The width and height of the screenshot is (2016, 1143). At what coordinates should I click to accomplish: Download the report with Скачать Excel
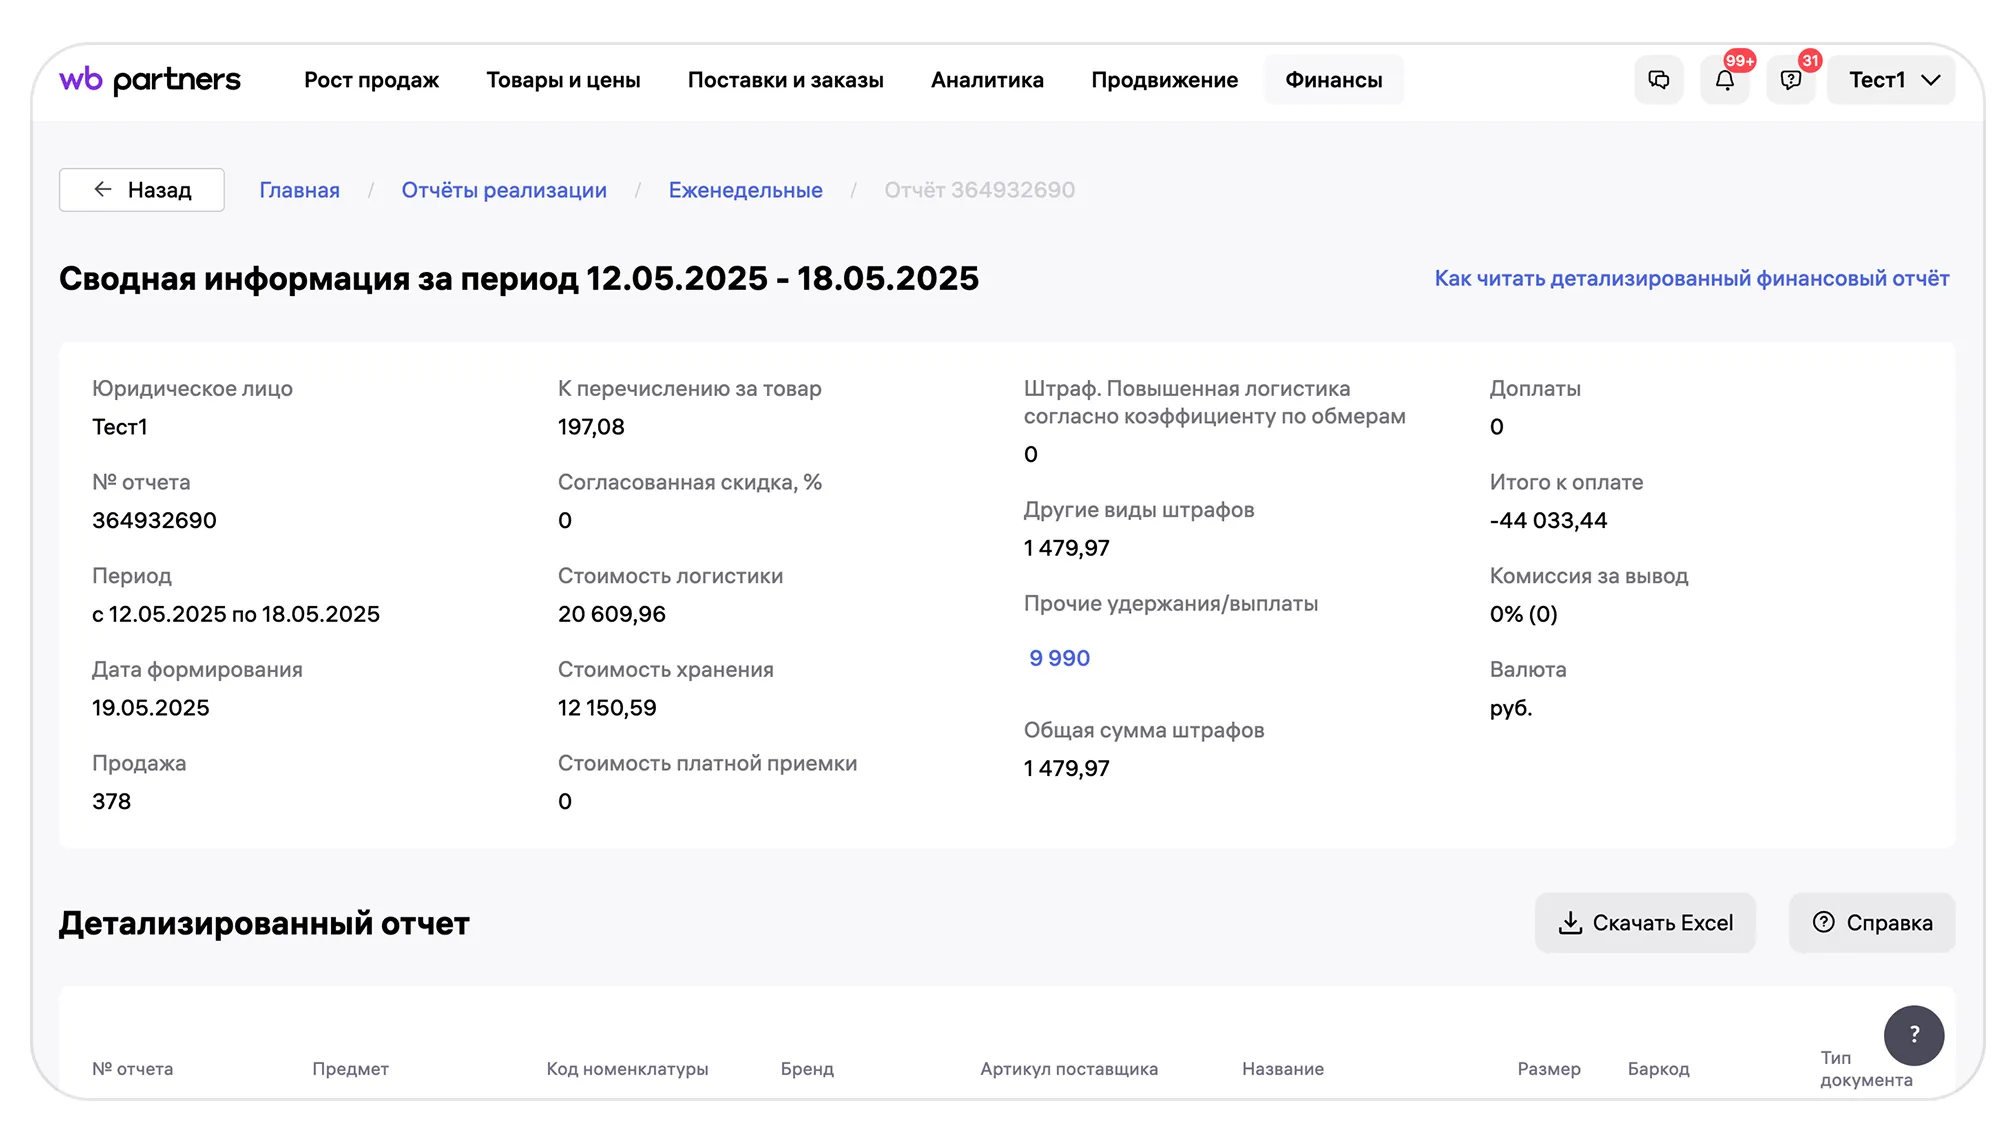tap(1646, 923)
